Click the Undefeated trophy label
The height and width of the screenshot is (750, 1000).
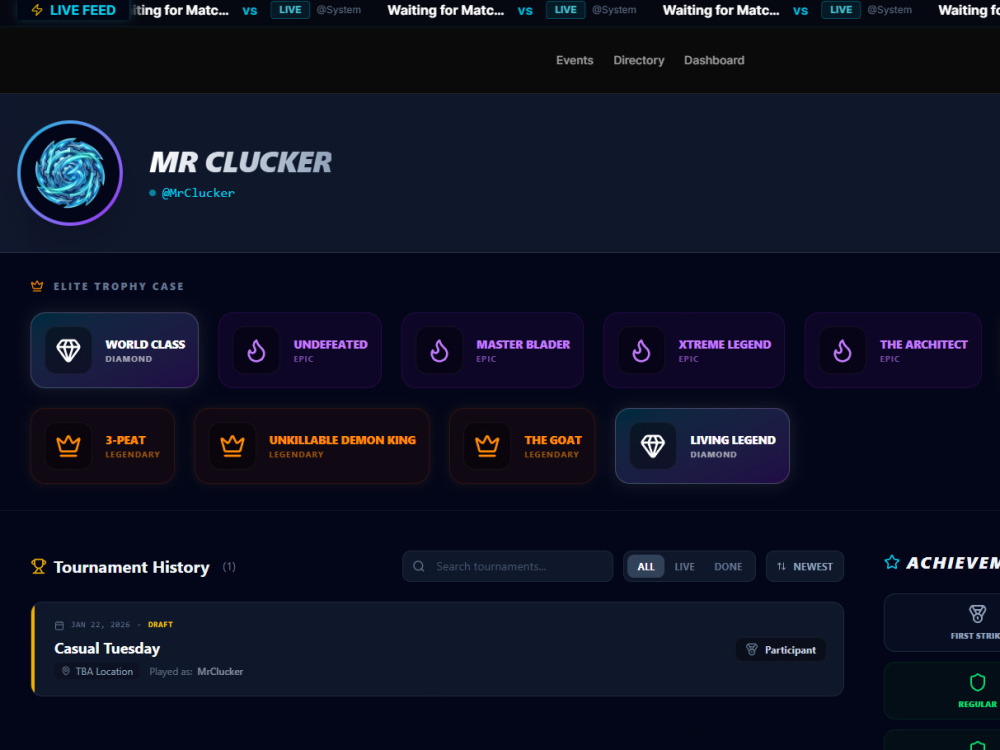(x=330, y=344)
